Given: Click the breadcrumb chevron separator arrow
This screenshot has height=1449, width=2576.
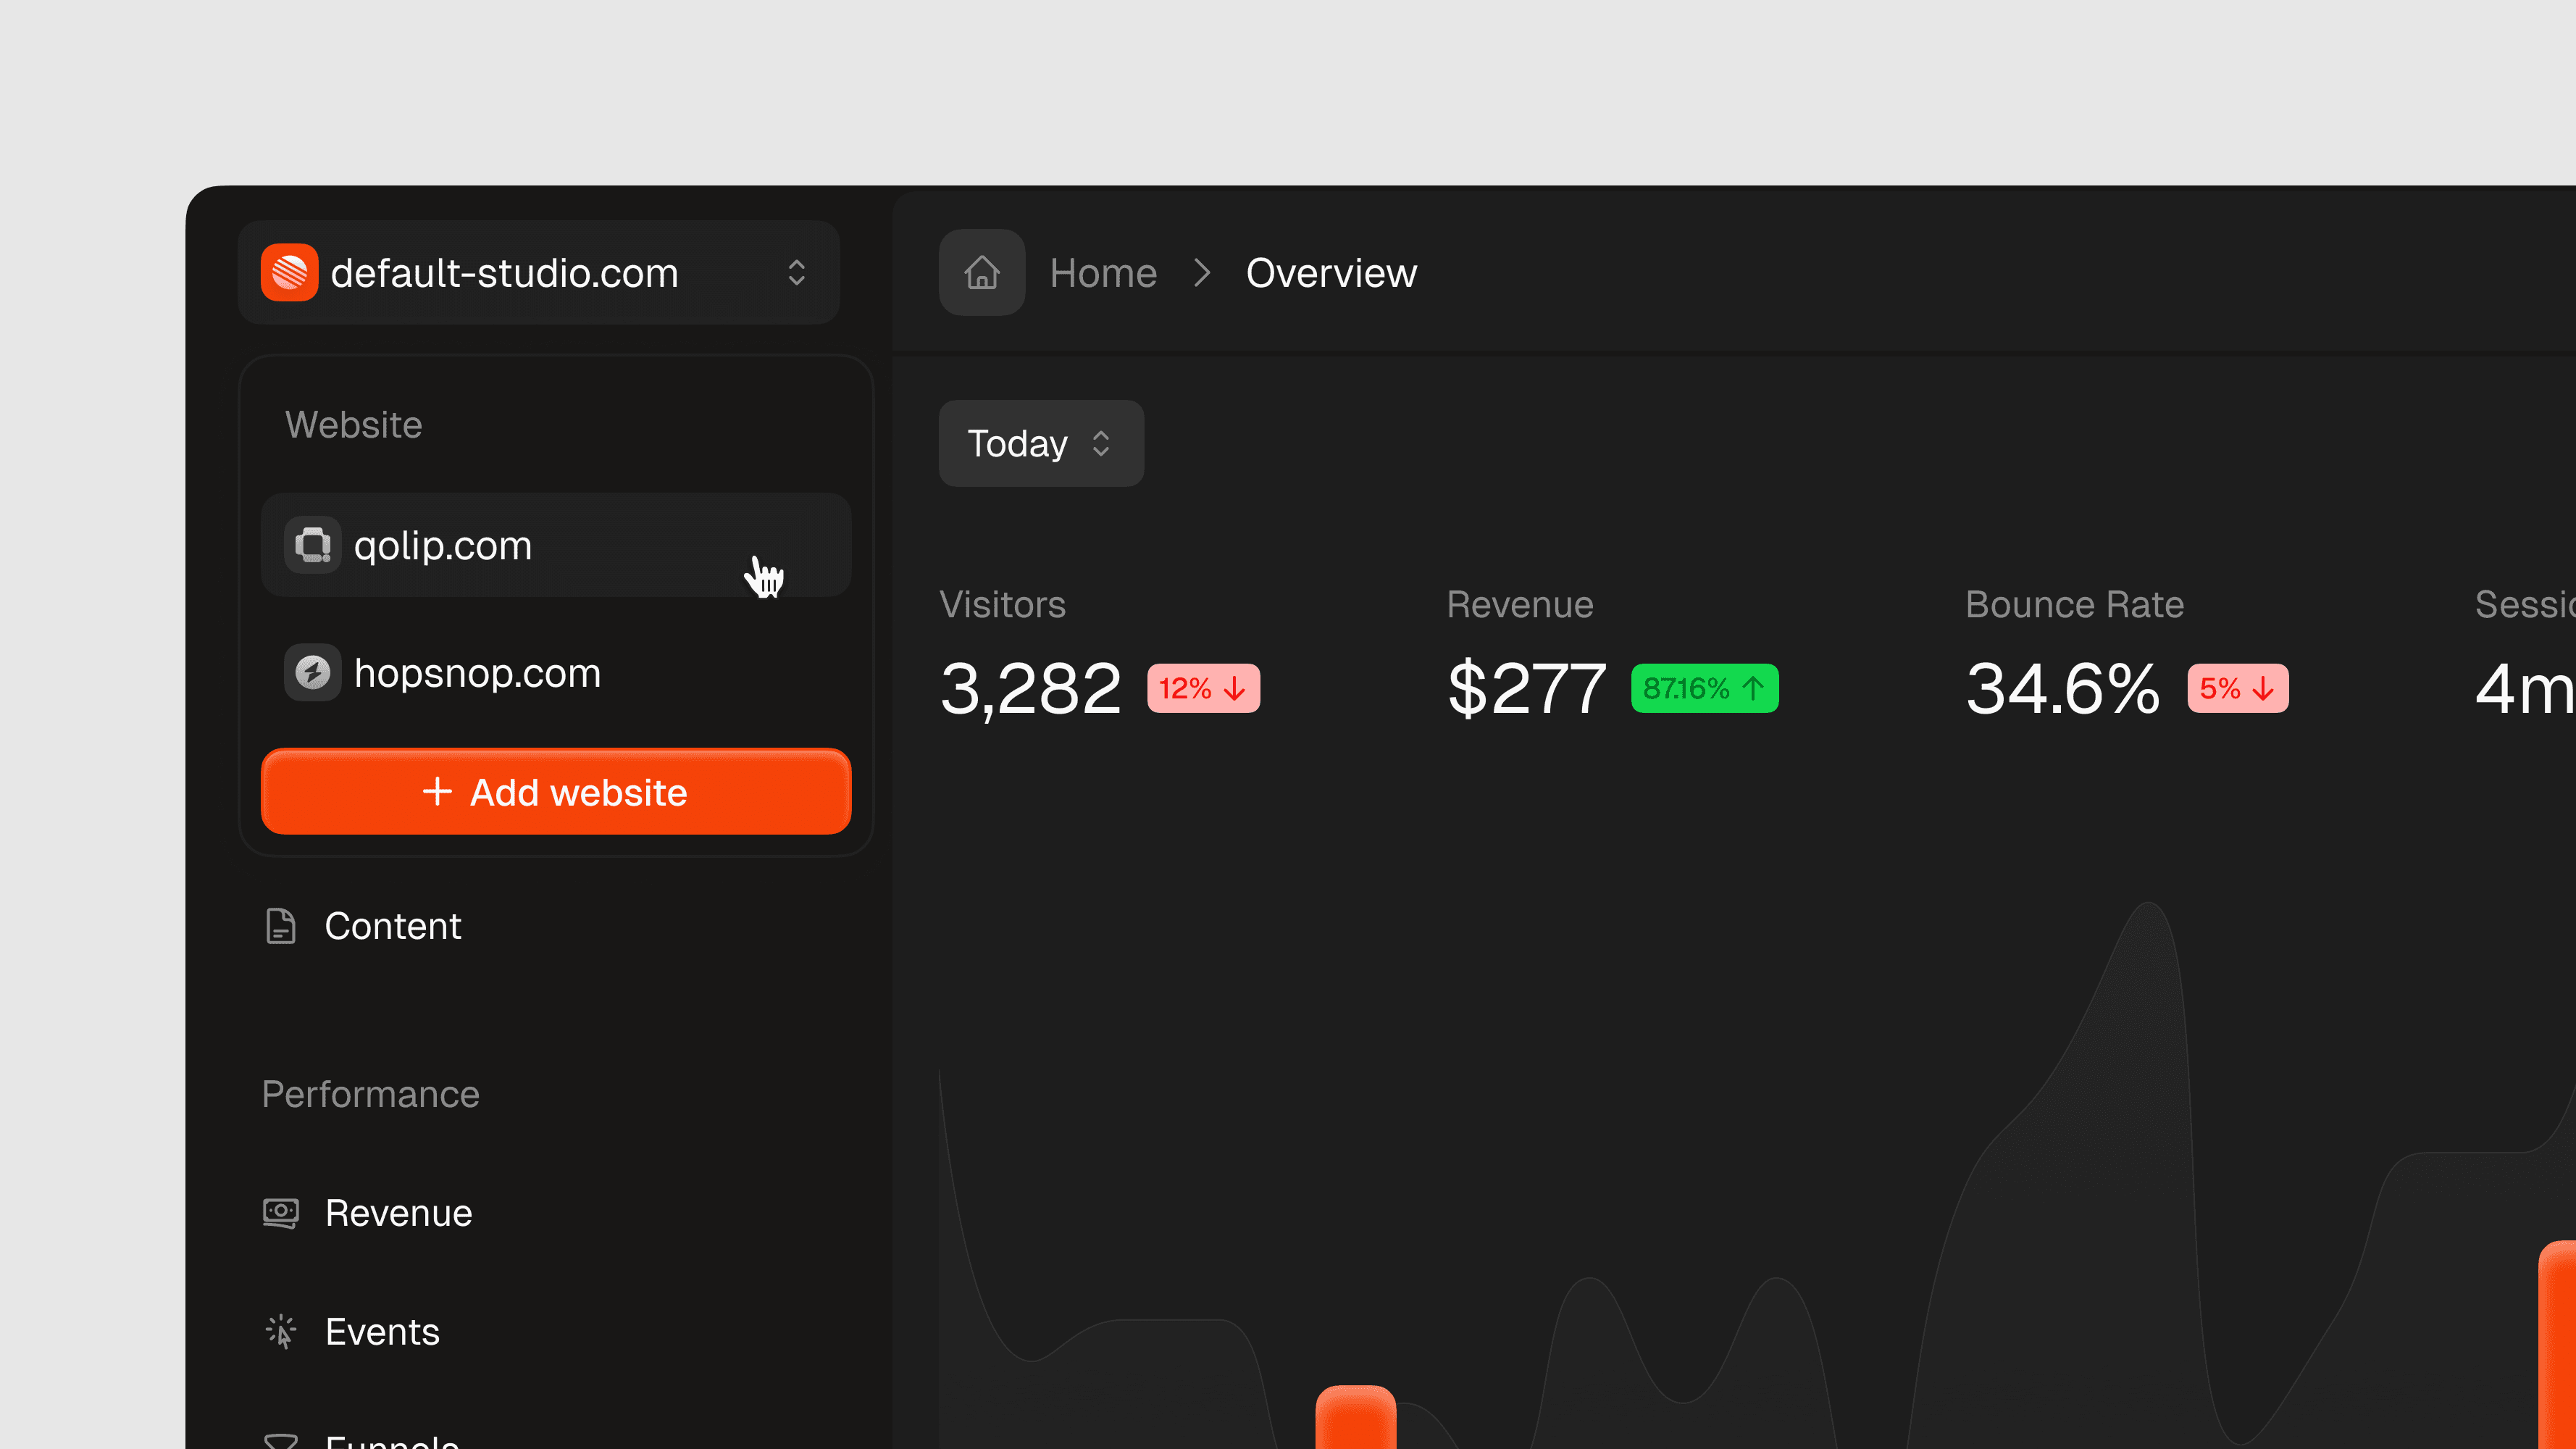Looking at the screenshot, I should pos(1202,272).
